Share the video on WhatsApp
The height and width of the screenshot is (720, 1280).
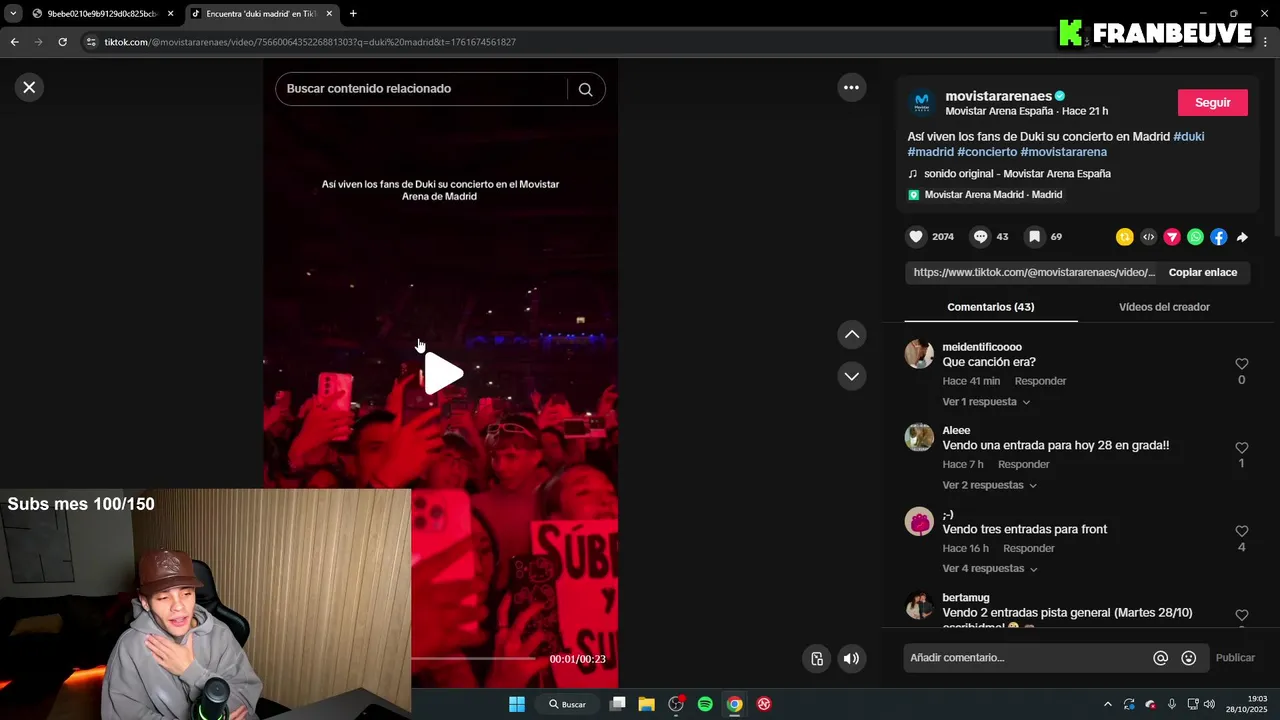[x=1195, y=237]
